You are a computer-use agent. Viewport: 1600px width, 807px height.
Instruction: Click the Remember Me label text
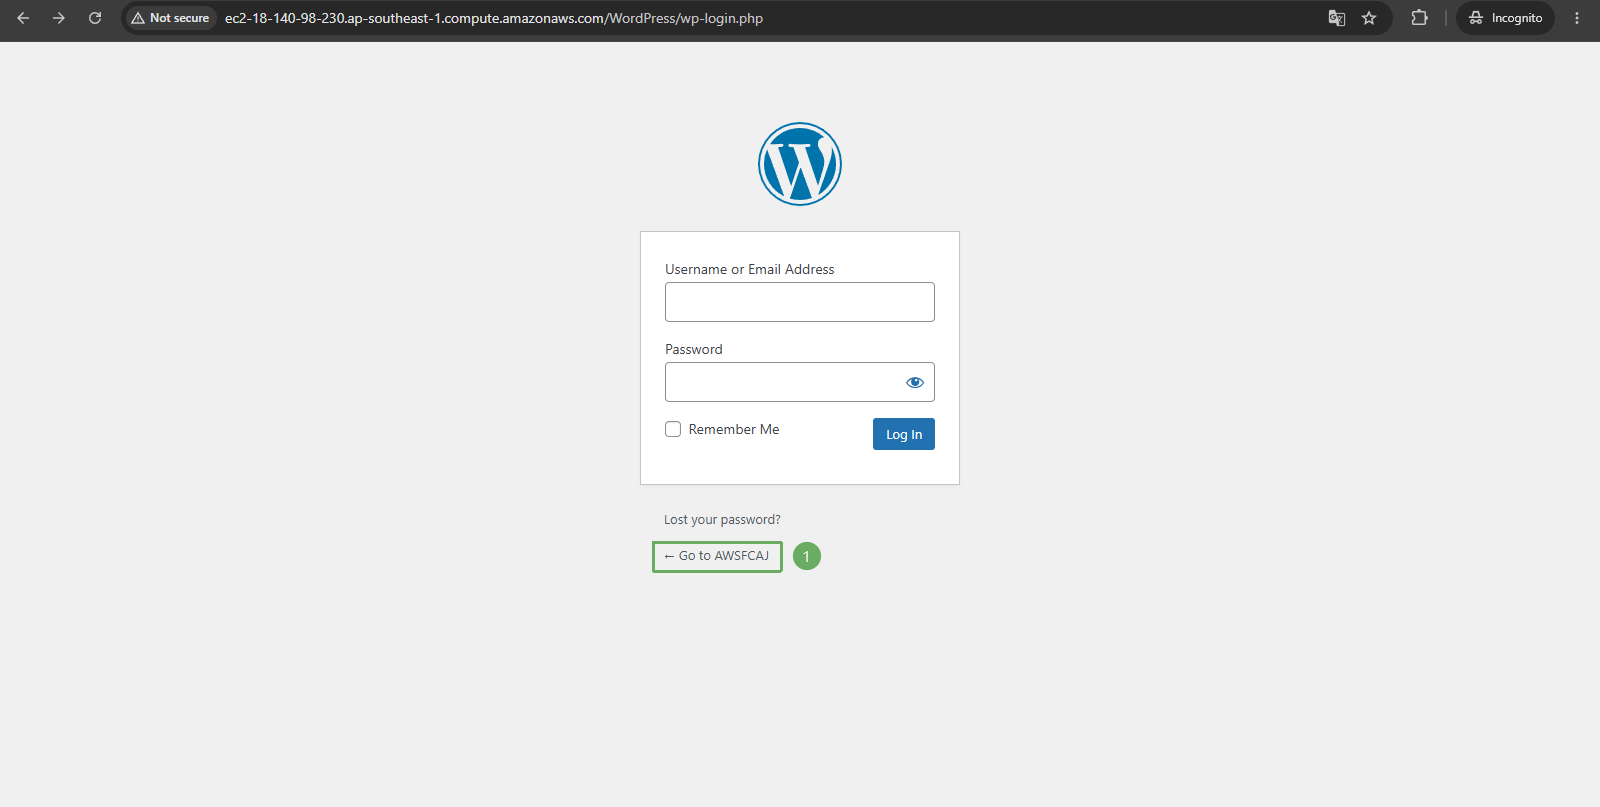point(734,429)
